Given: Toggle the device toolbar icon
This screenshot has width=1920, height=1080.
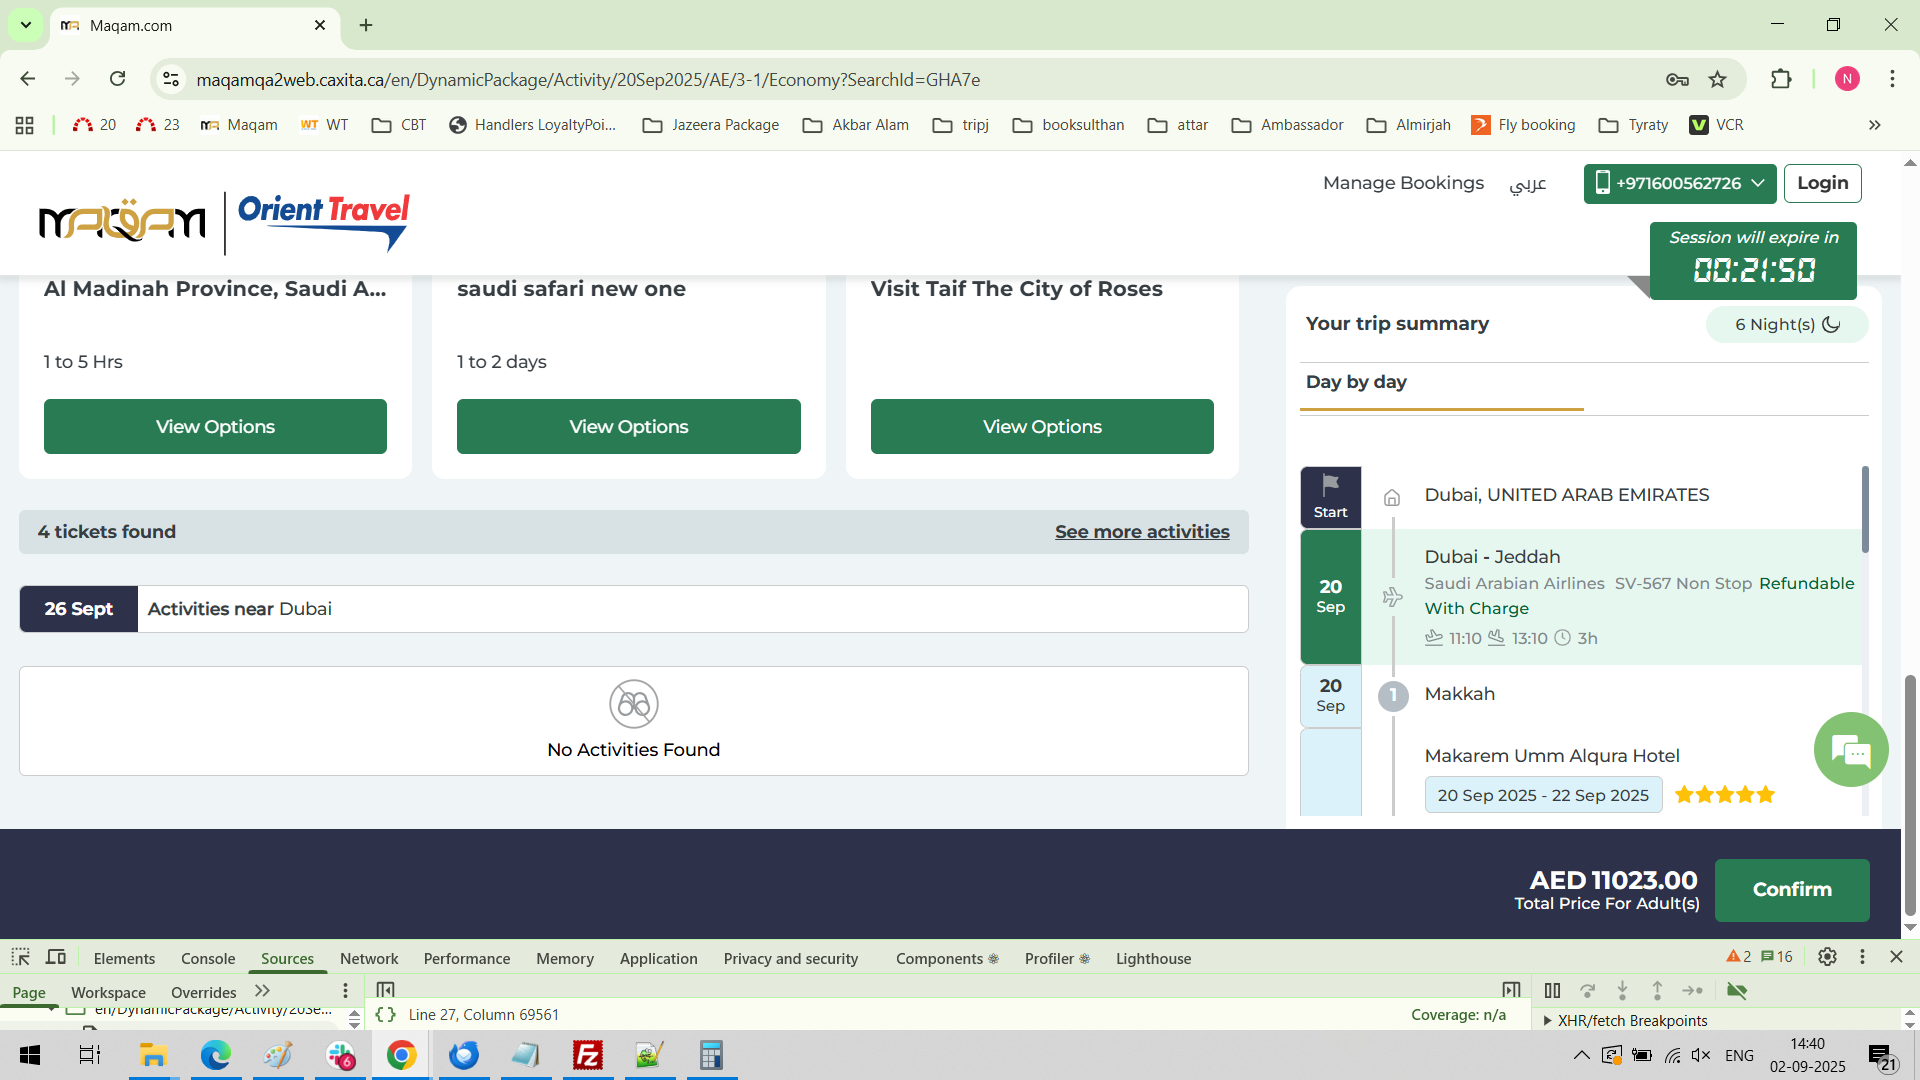Looking at the screenshot, I should (x=56, y=957).
